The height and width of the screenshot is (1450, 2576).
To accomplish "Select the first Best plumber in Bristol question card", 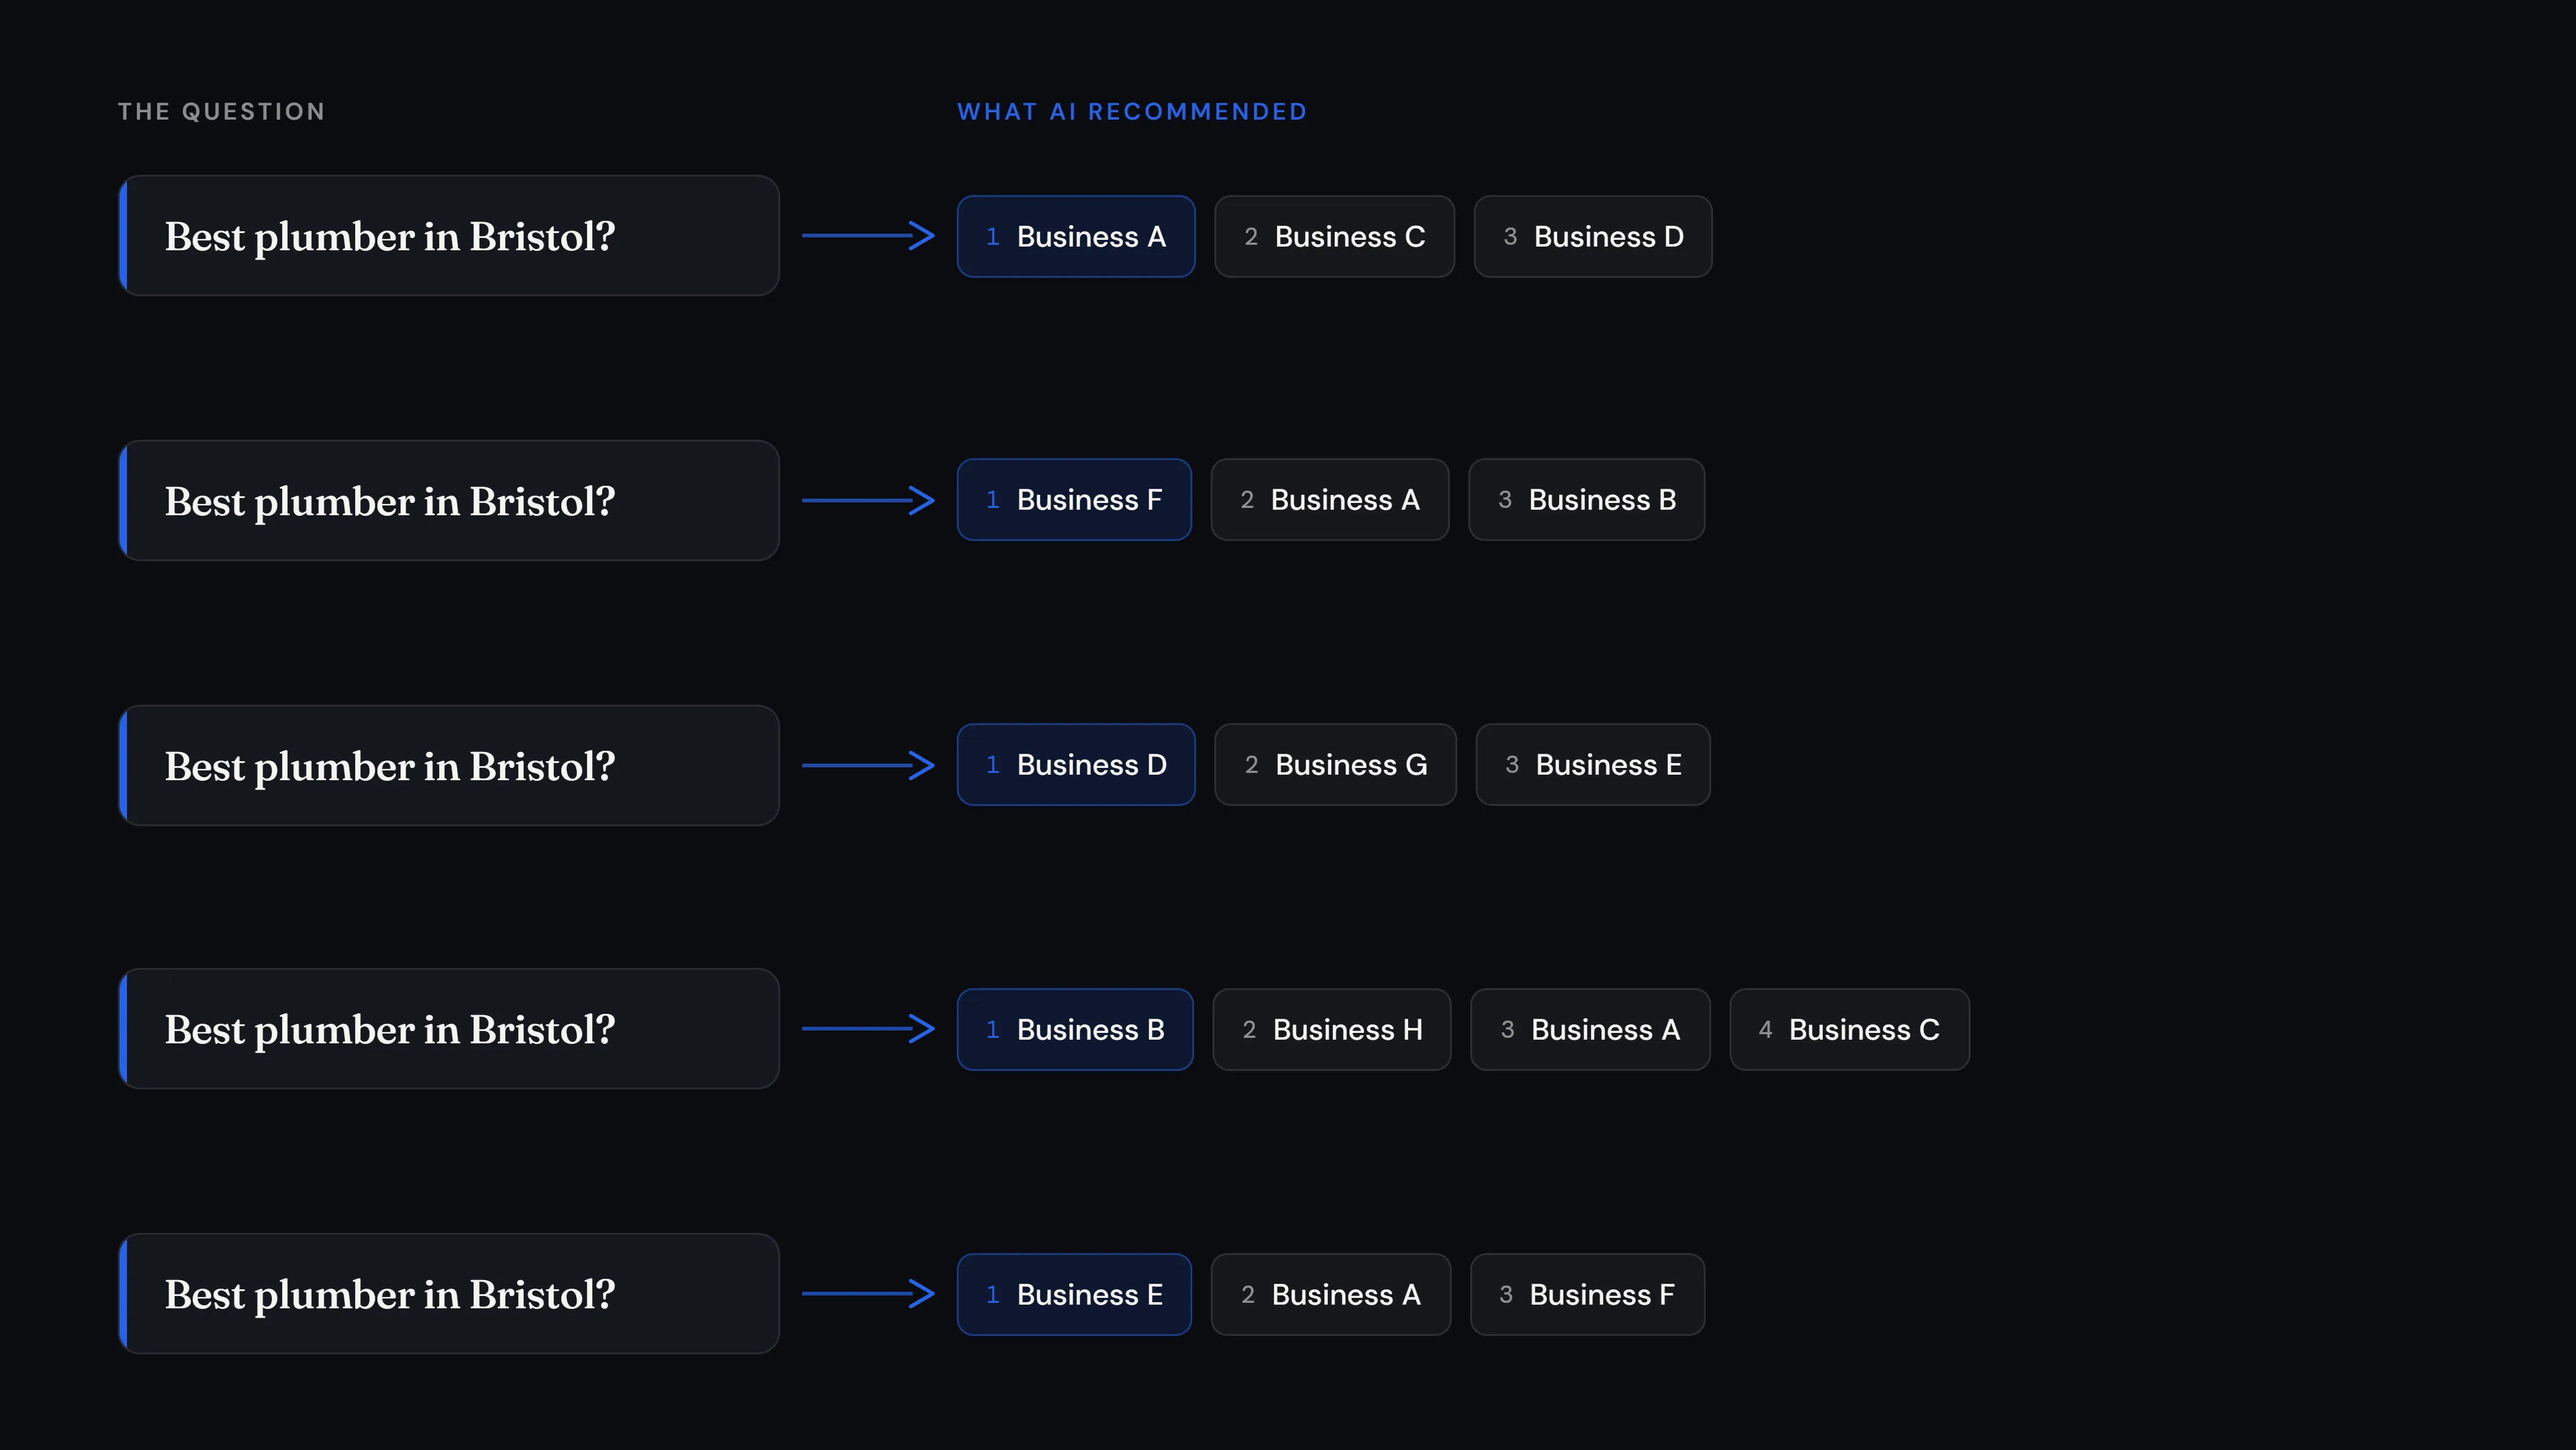I will coord(449,236).
